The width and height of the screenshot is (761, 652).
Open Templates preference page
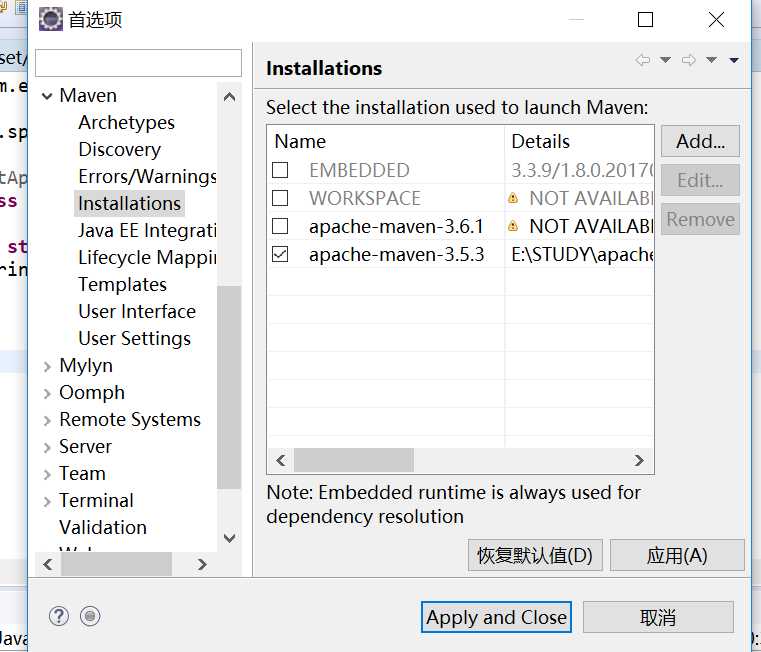tap(122, 284)
